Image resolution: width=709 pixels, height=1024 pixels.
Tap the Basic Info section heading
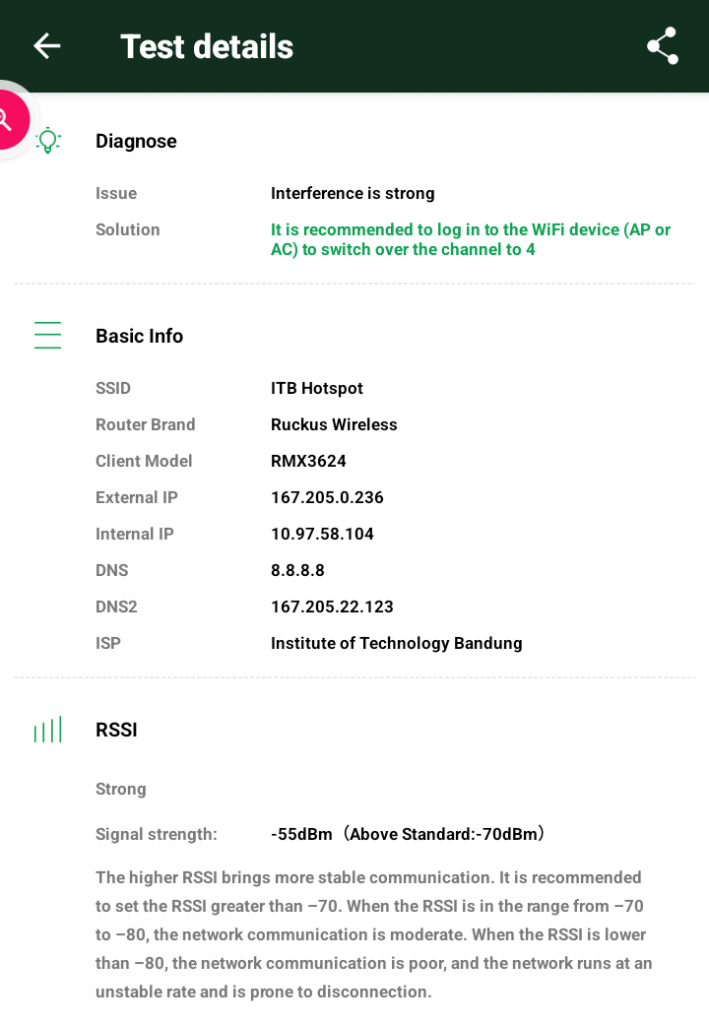139,336
